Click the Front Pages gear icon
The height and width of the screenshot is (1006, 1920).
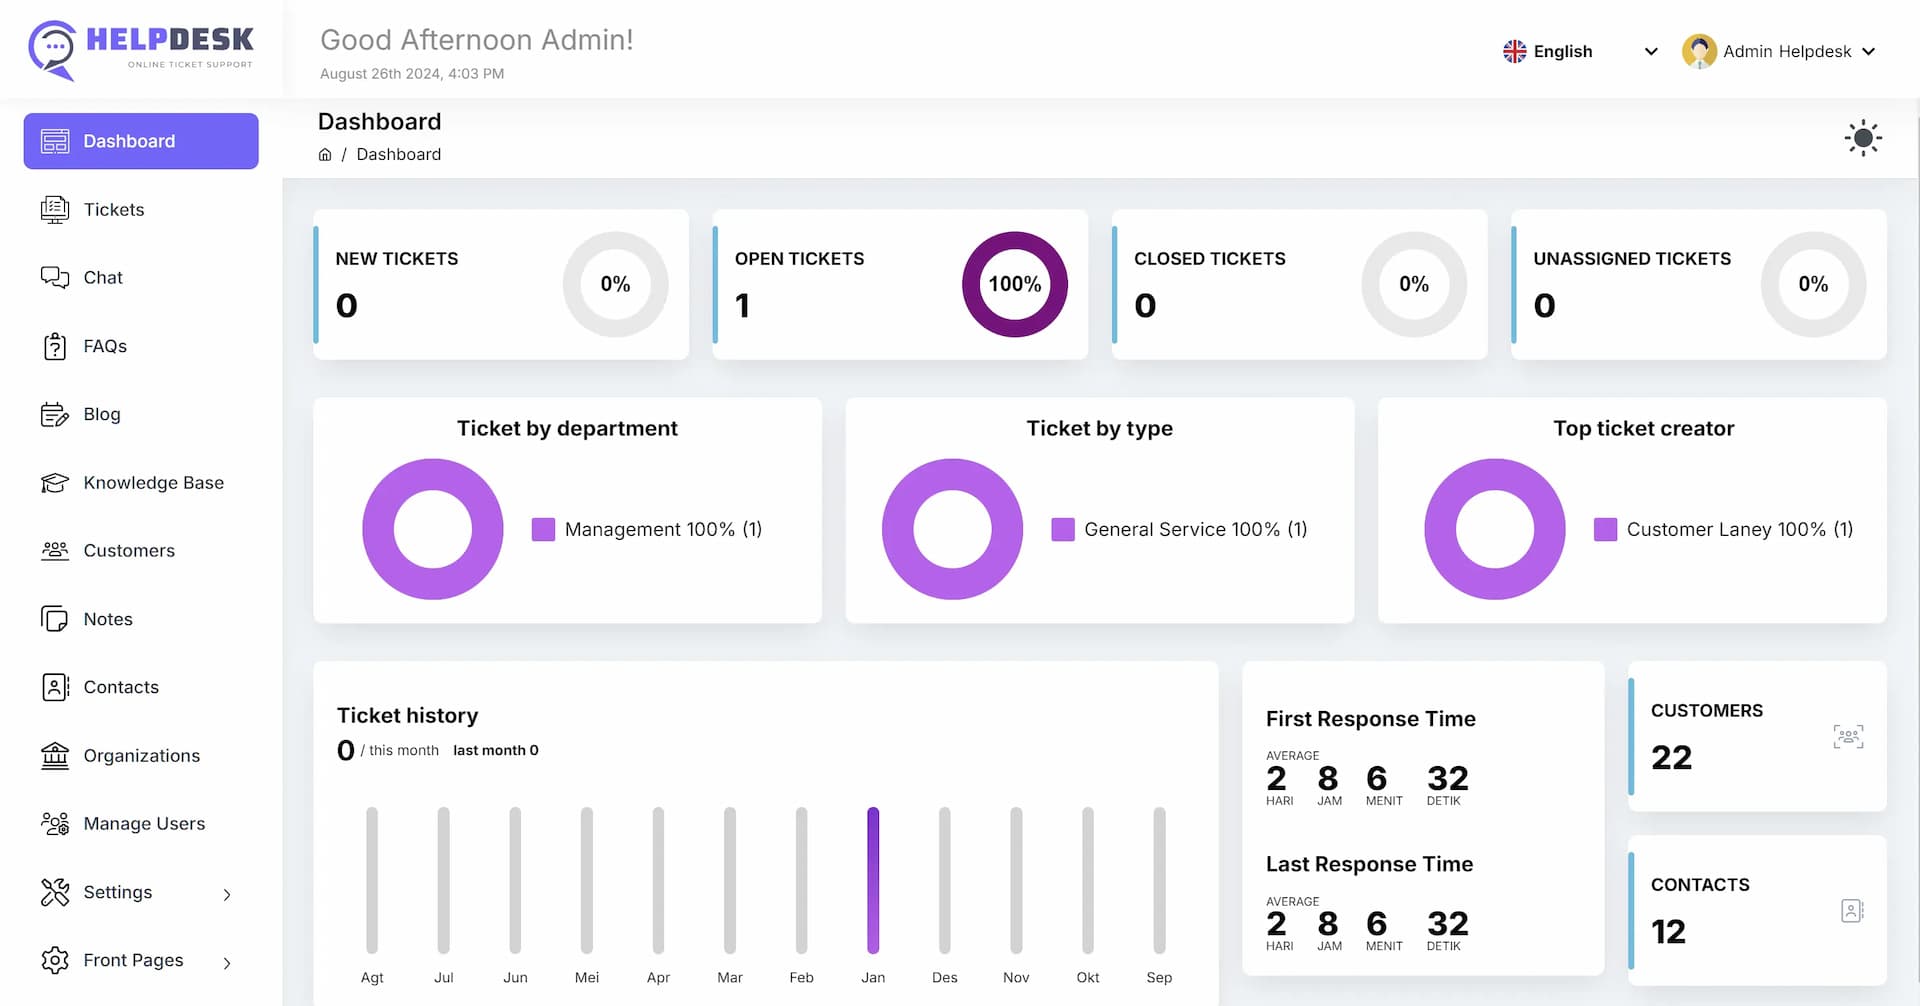(x=55, y=960)
